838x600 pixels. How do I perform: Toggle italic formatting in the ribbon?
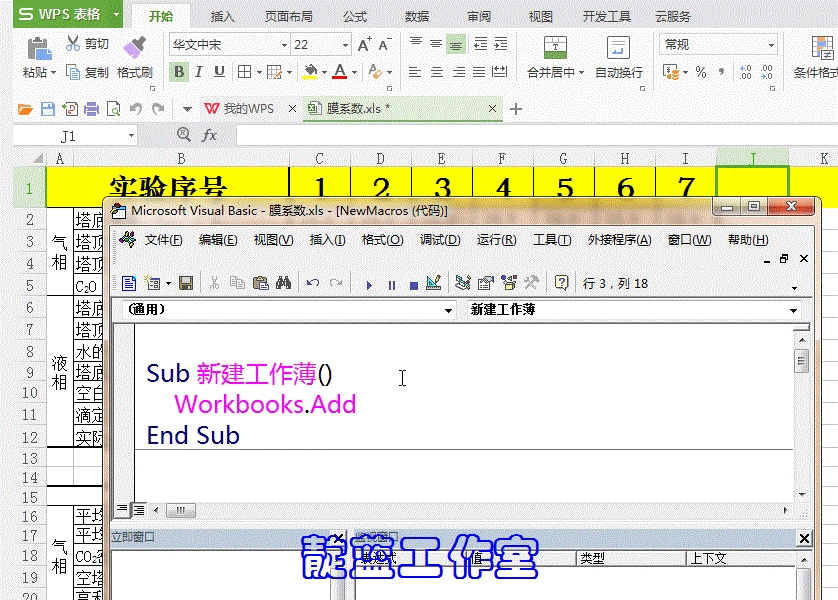point(199,71)
